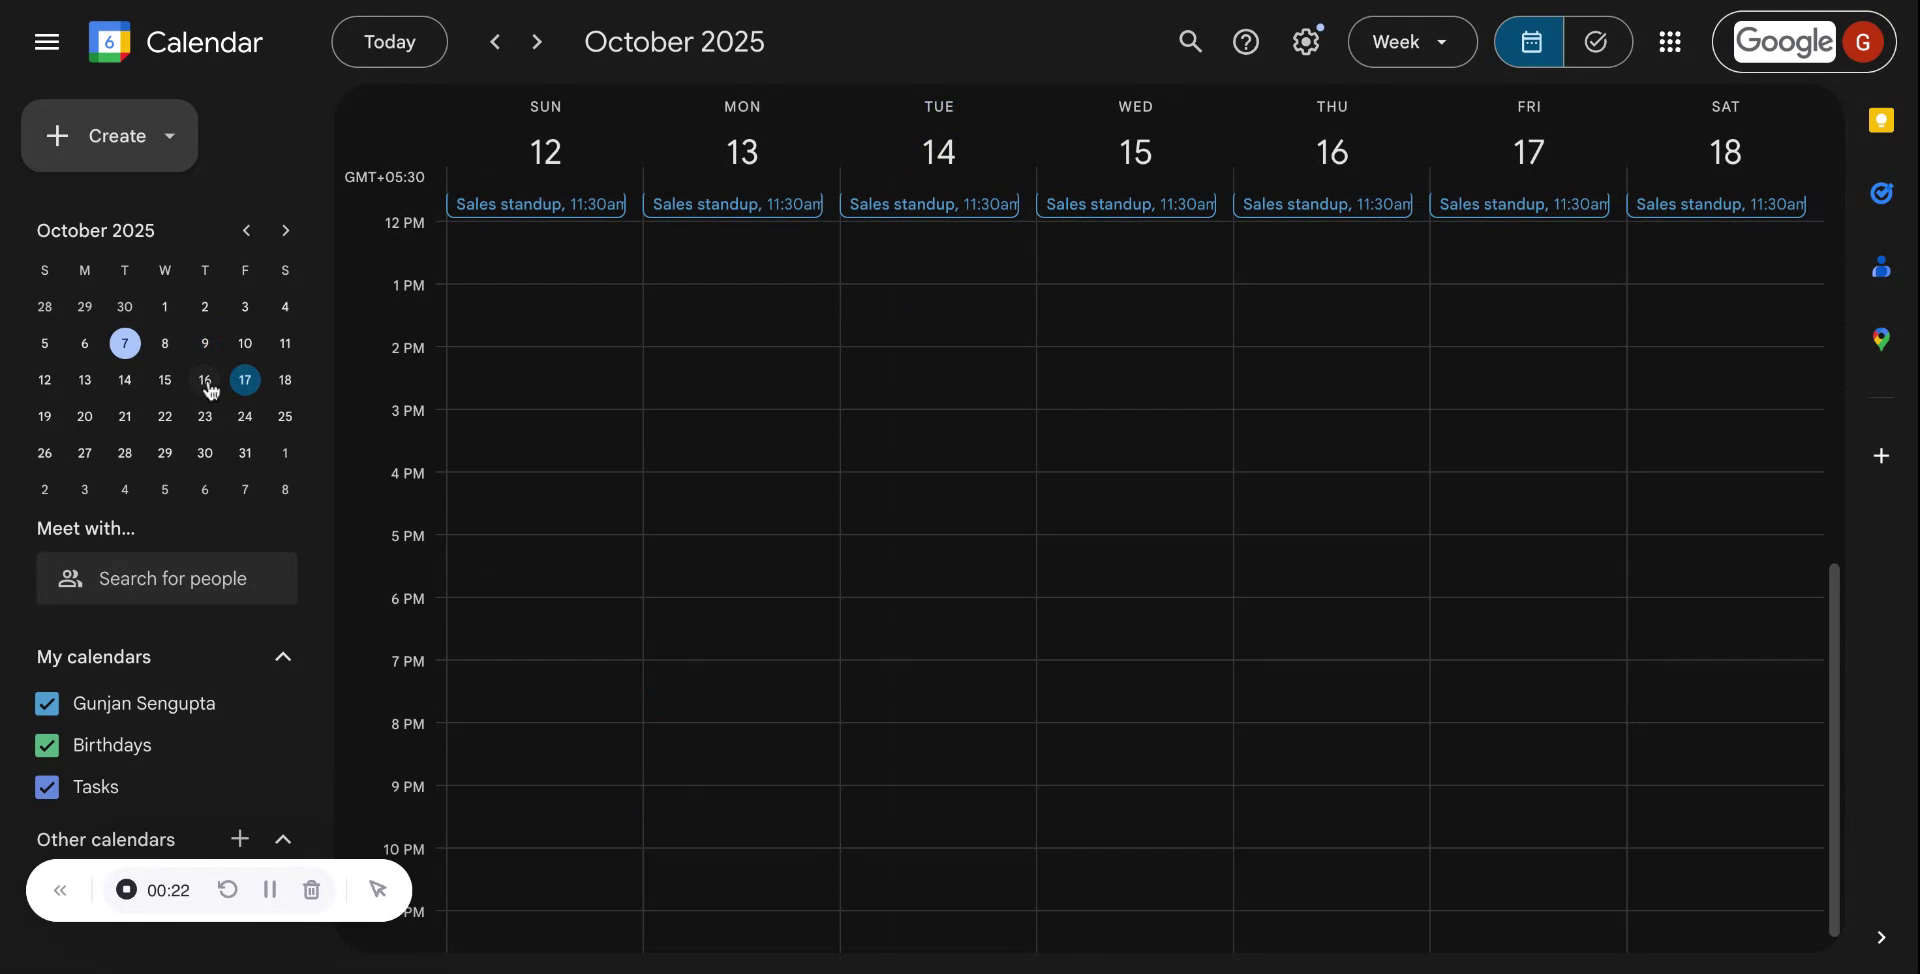Select the Calendar view tab

(x=1531, y=42)
